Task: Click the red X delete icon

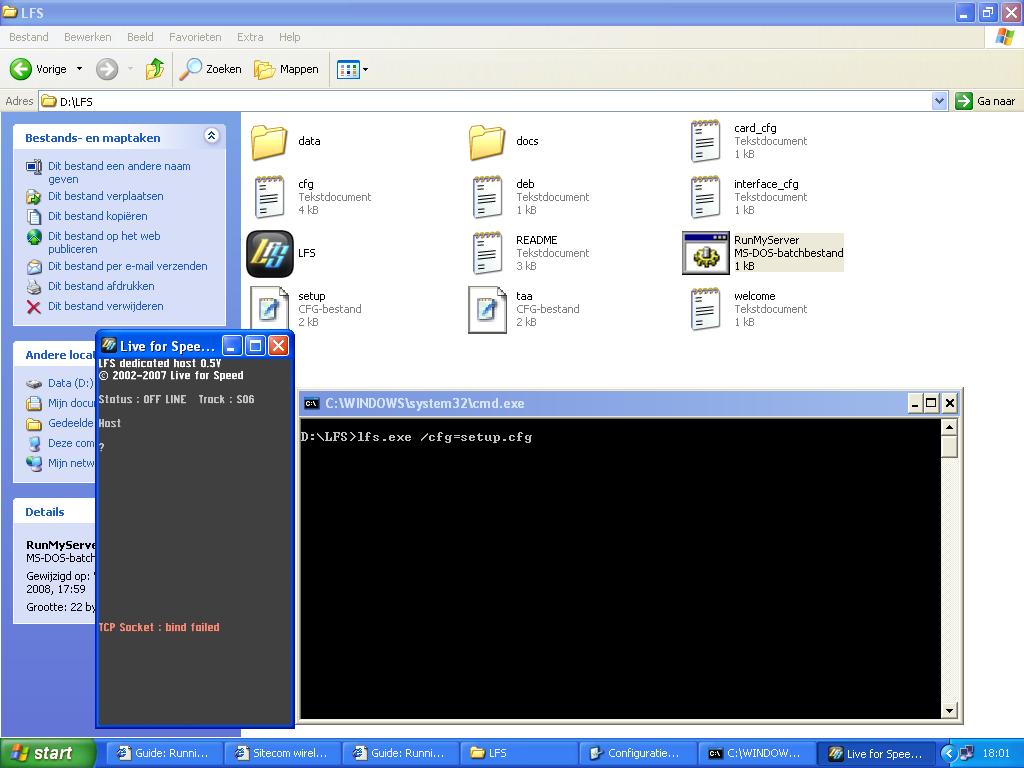Action: (34, 307)
